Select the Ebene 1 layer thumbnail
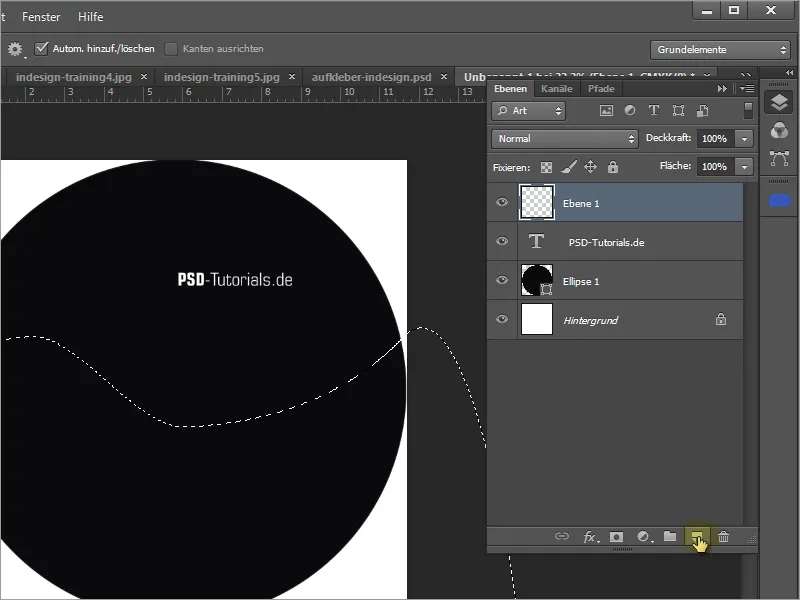 [x=537, y=203]
